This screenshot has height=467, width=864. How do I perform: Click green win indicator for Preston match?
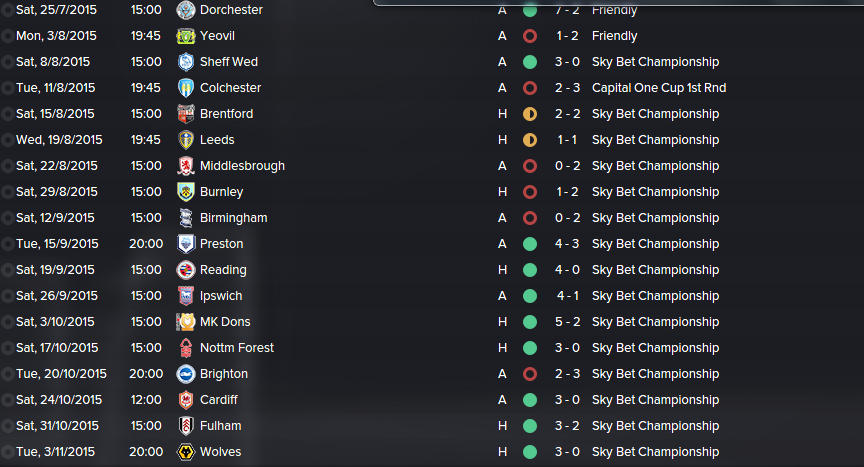click(530, 244)
